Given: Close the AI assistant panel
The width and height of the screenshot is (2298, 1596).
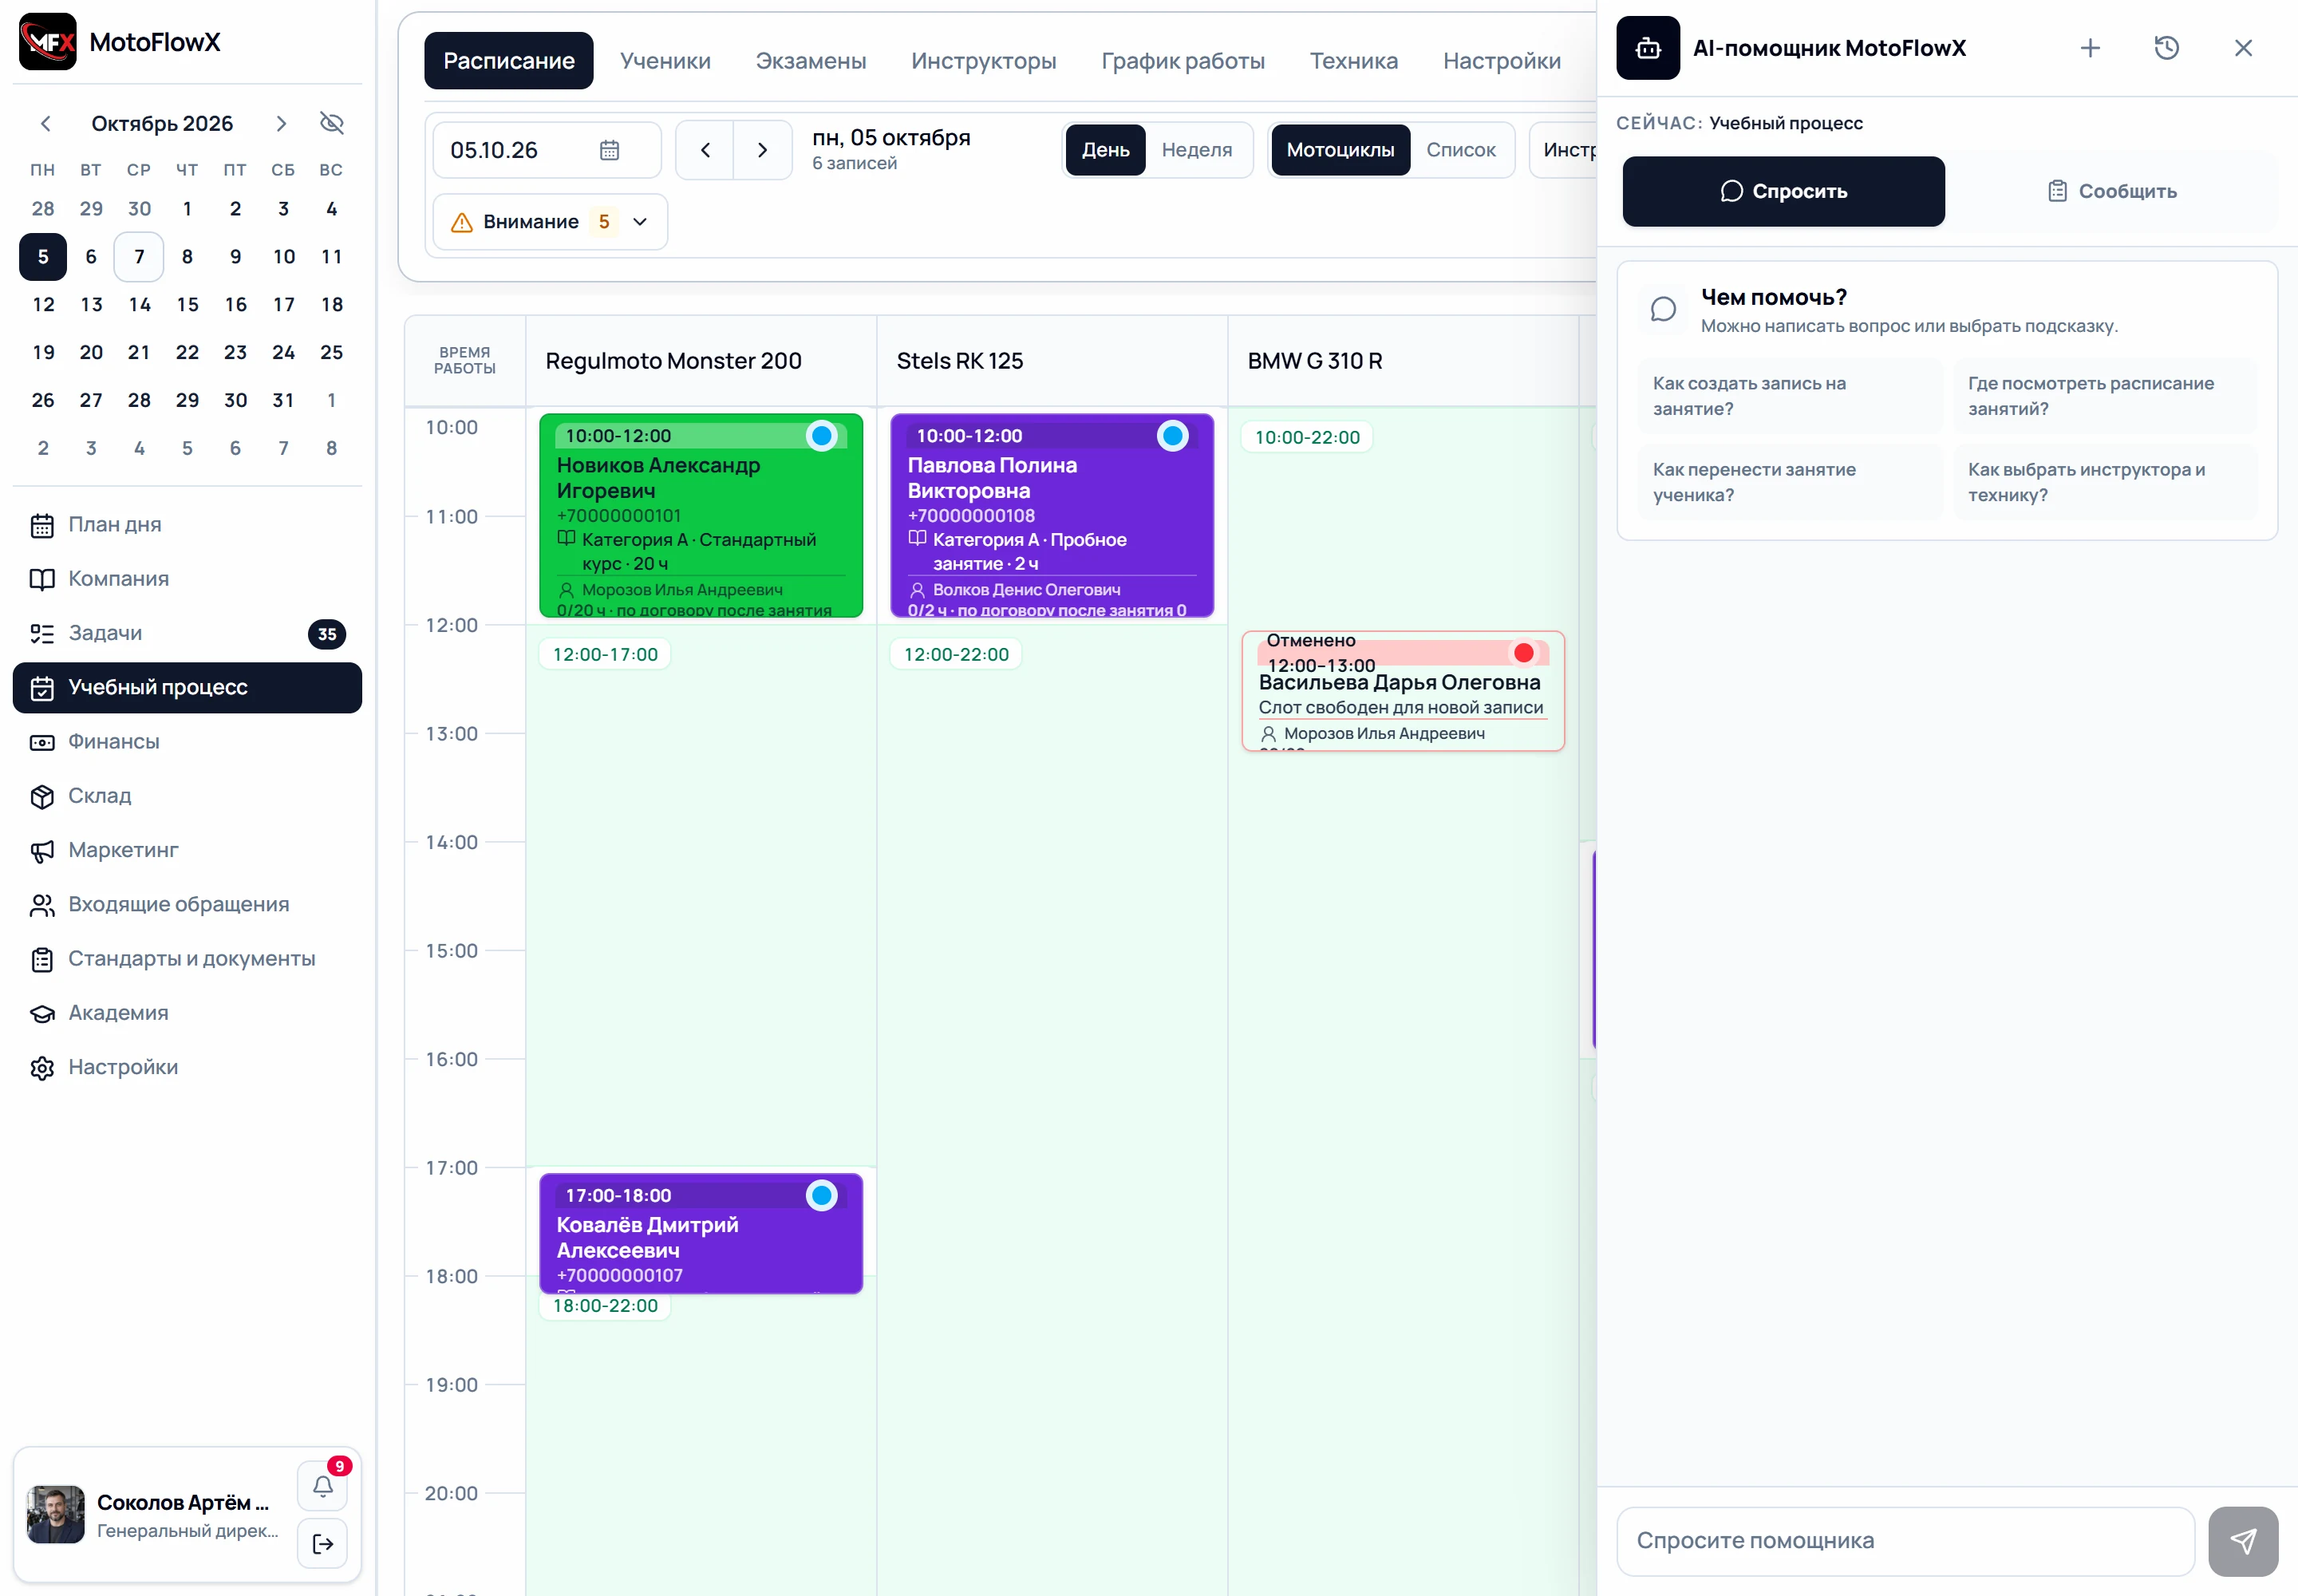Looking at the screenshot, I should click(2243, 48).
